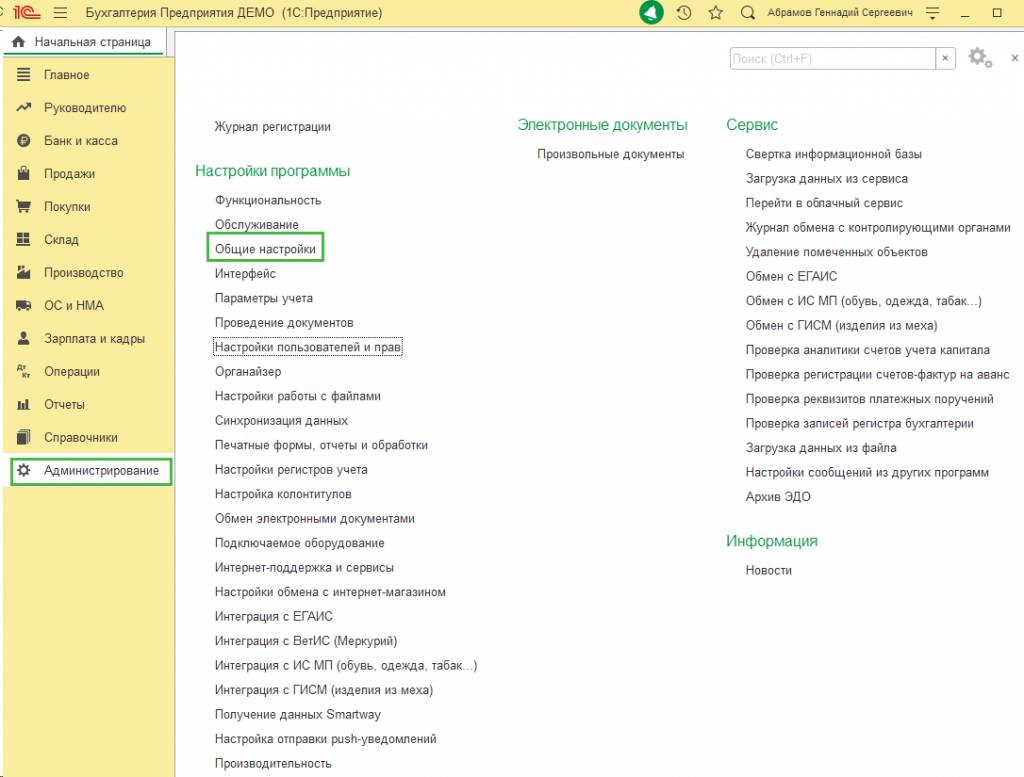This screenshot has height=777, width=1024.
Task: Click the Зарплата и кадры person icon
Action: [x=24, y=338]
